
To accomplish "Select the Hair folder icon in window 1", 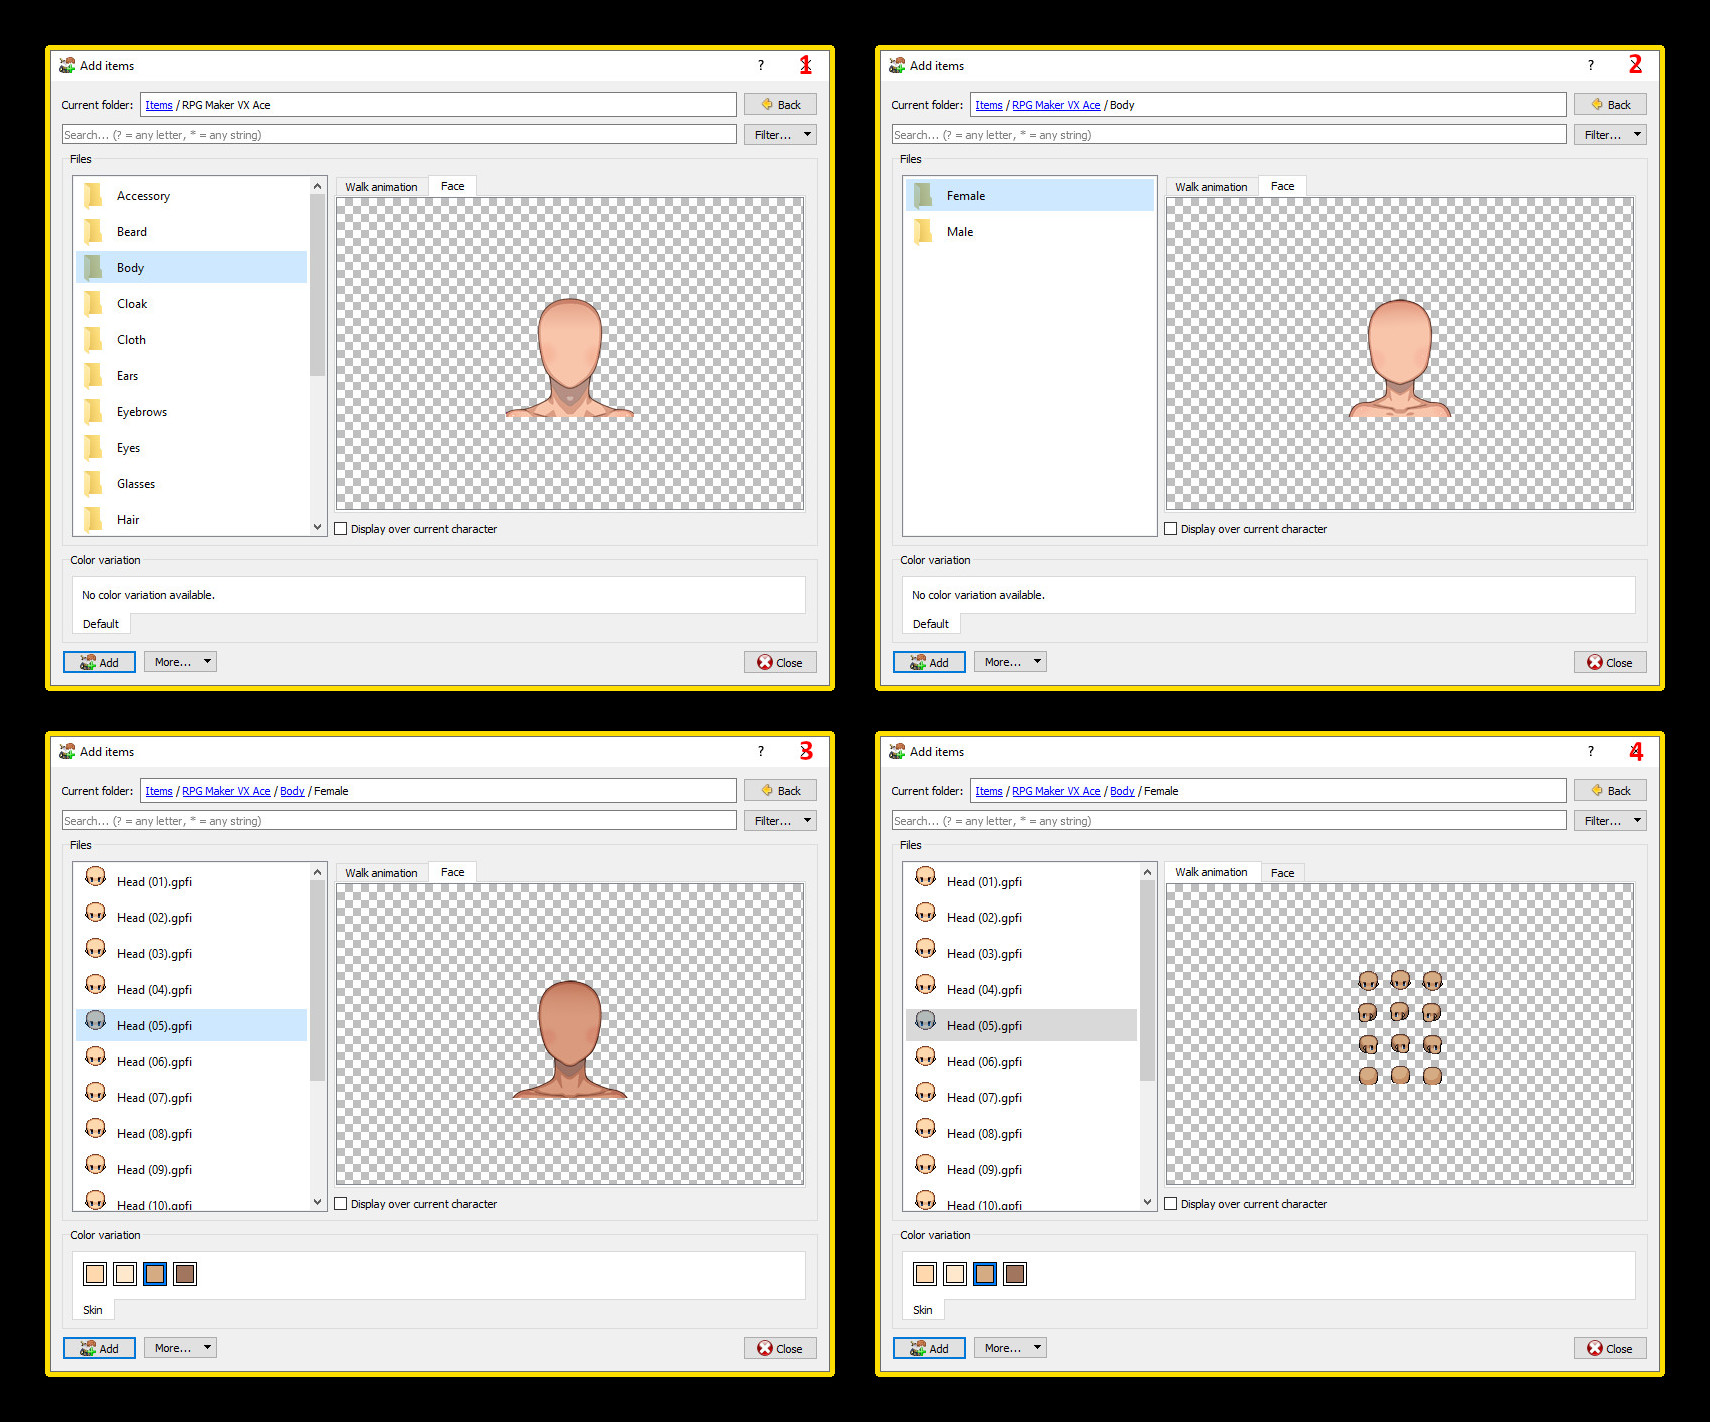I will tap(93, 519).
